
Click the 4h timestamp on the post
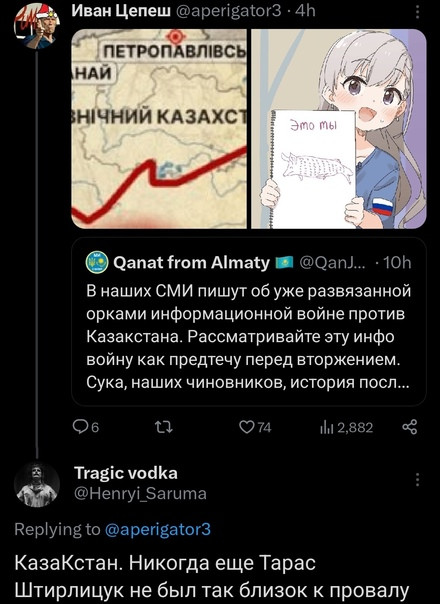305,11
